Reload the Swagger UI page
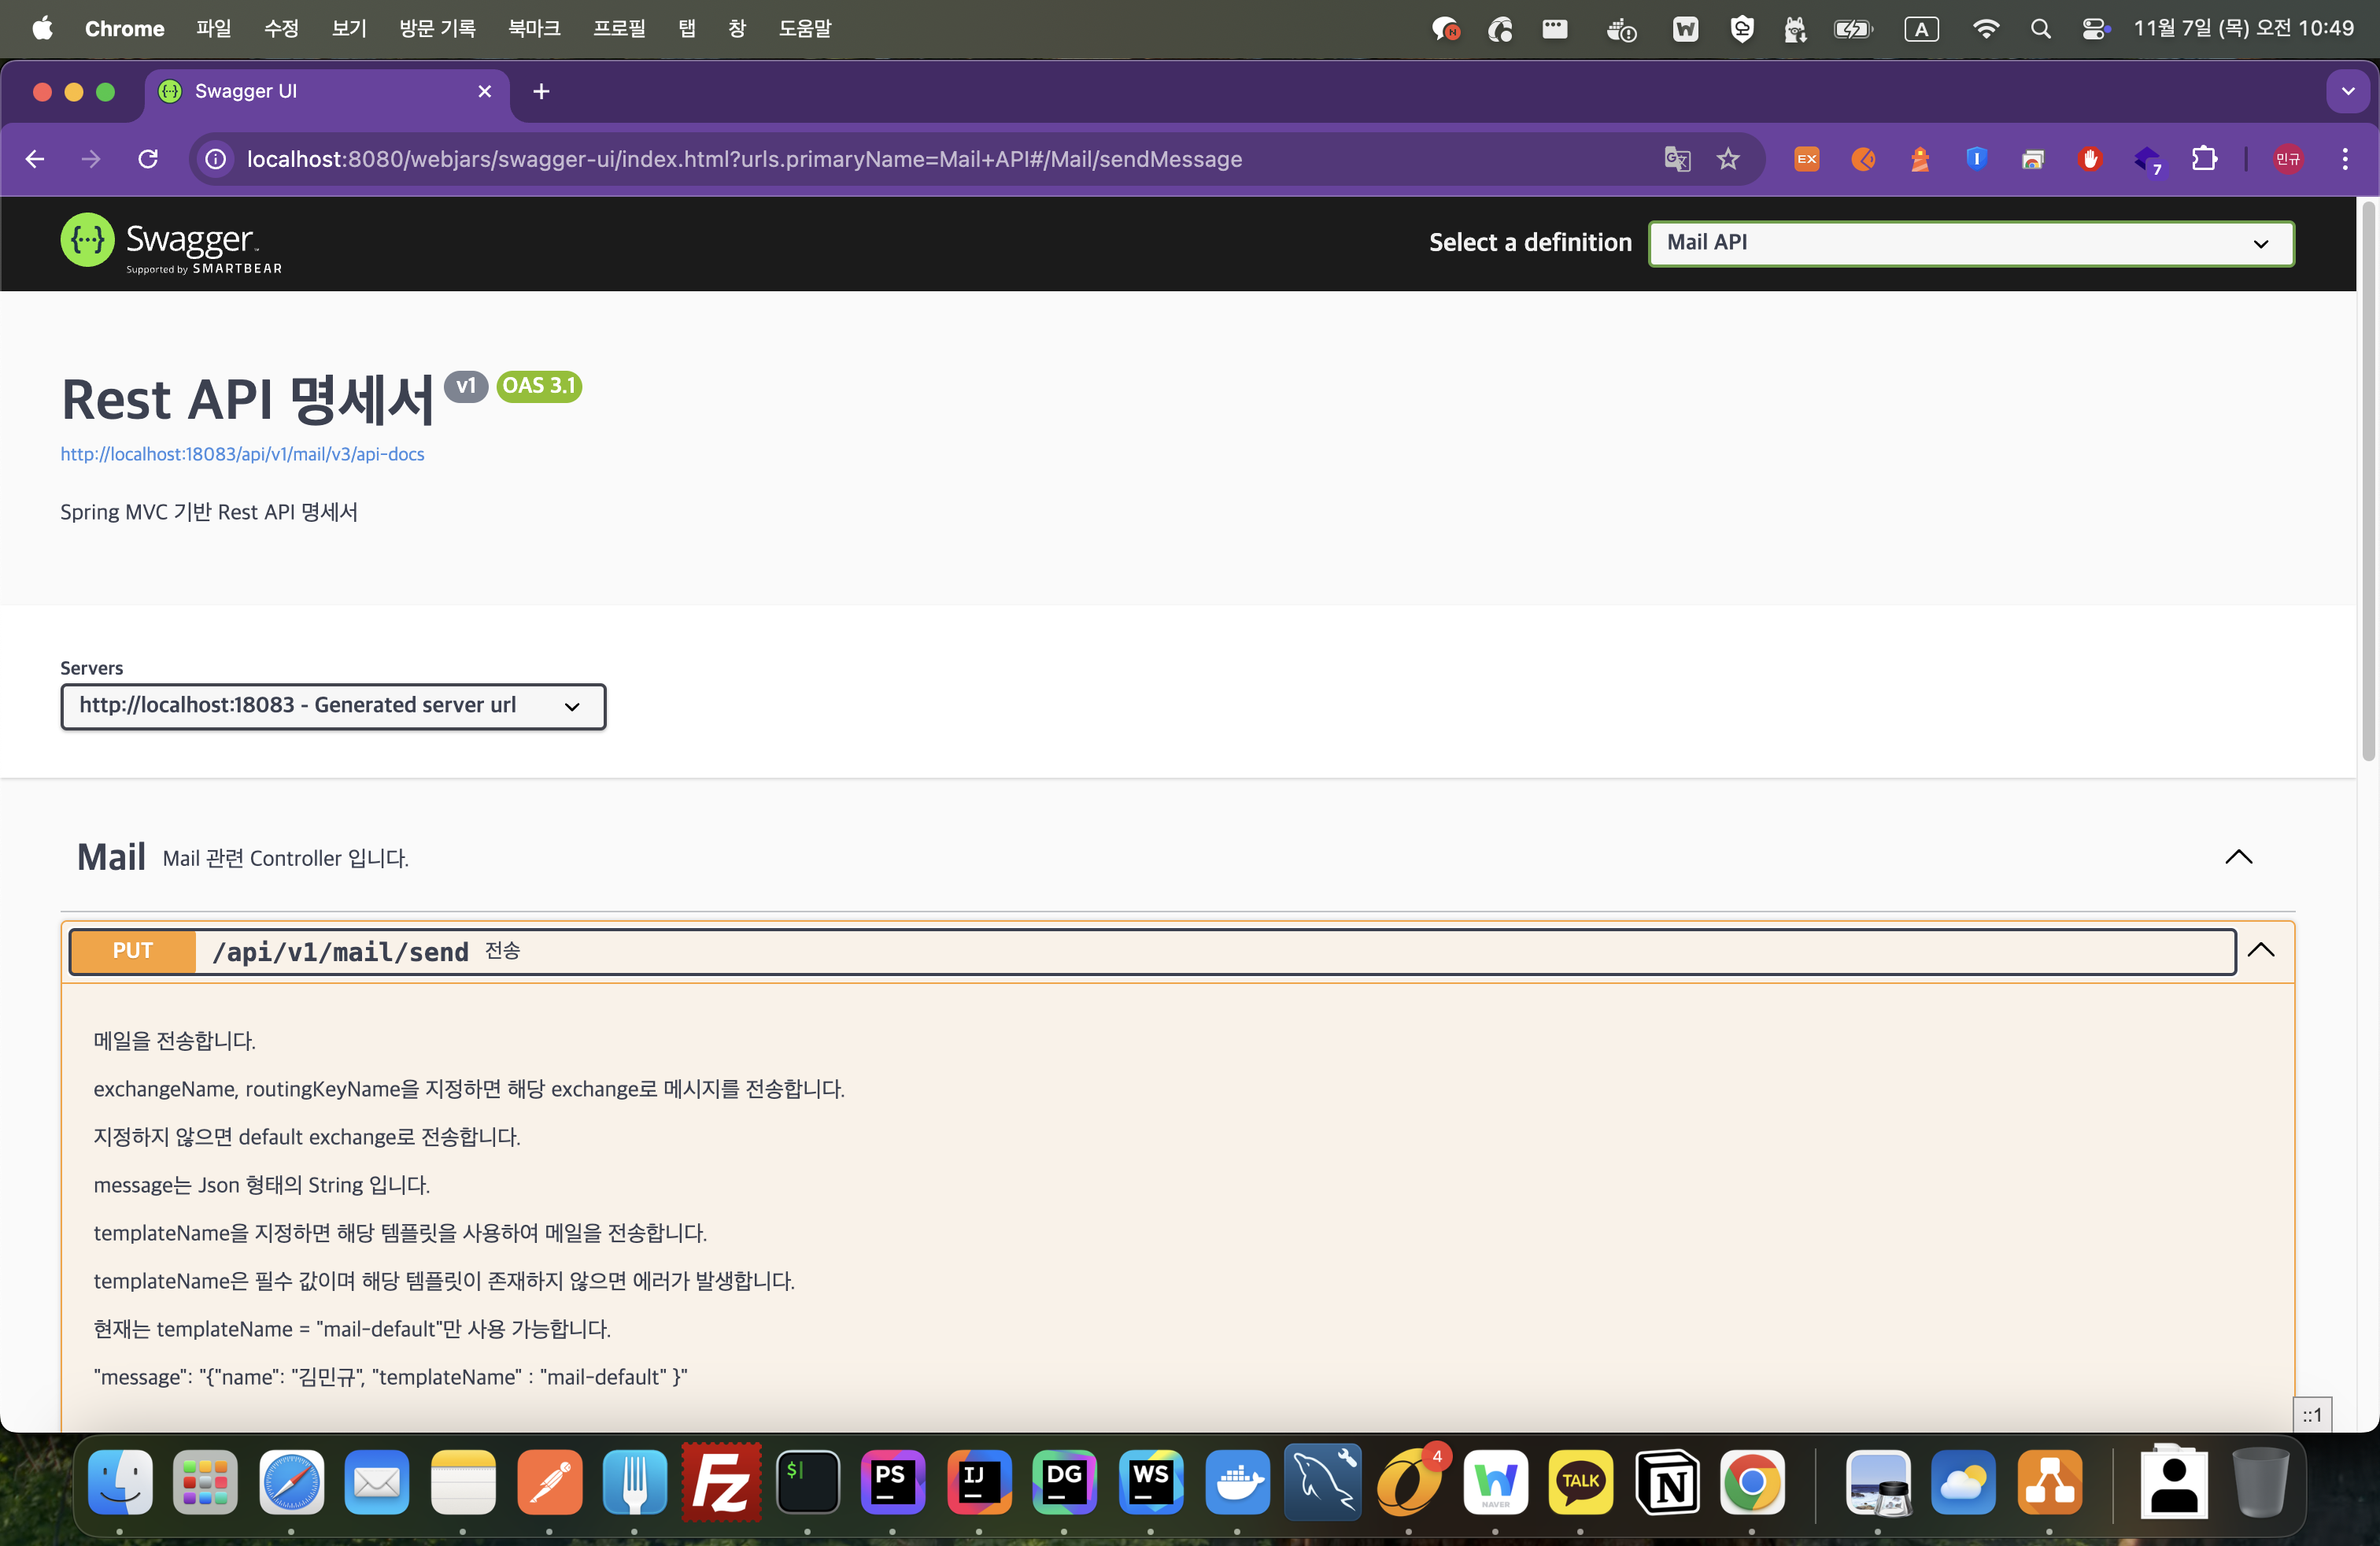This screenshot has width=2380, height=1546. pos(148,159)
